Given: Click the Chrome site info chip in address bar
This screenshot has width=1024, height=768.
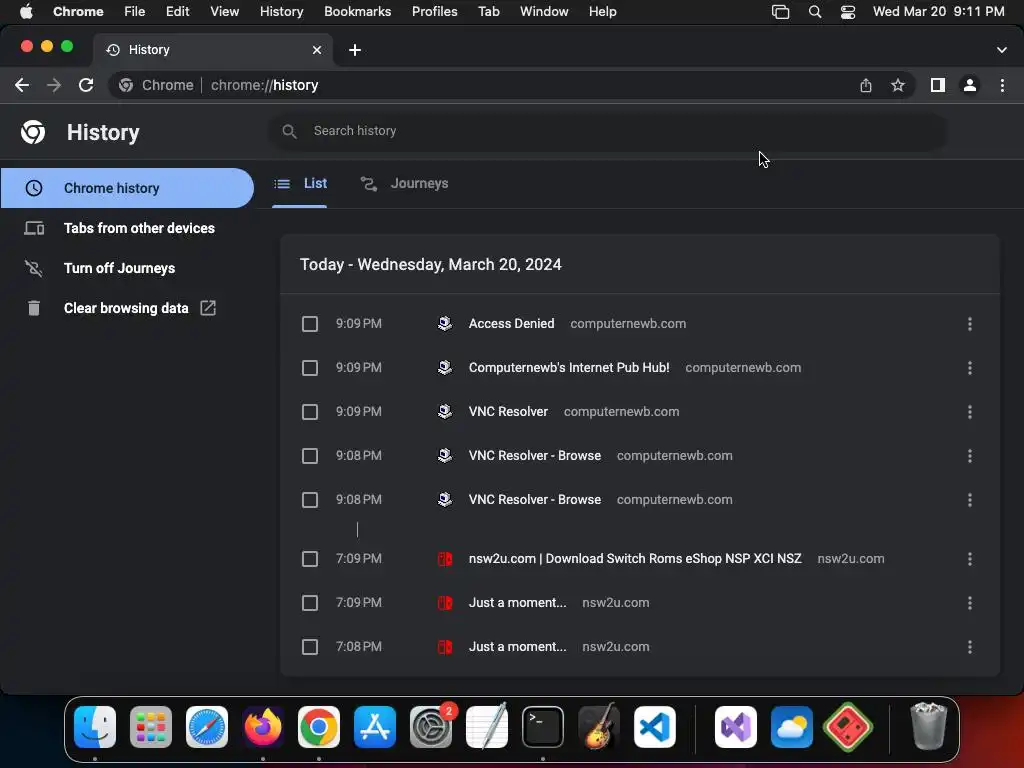Looking at the screenshot, I should [157, 85].
